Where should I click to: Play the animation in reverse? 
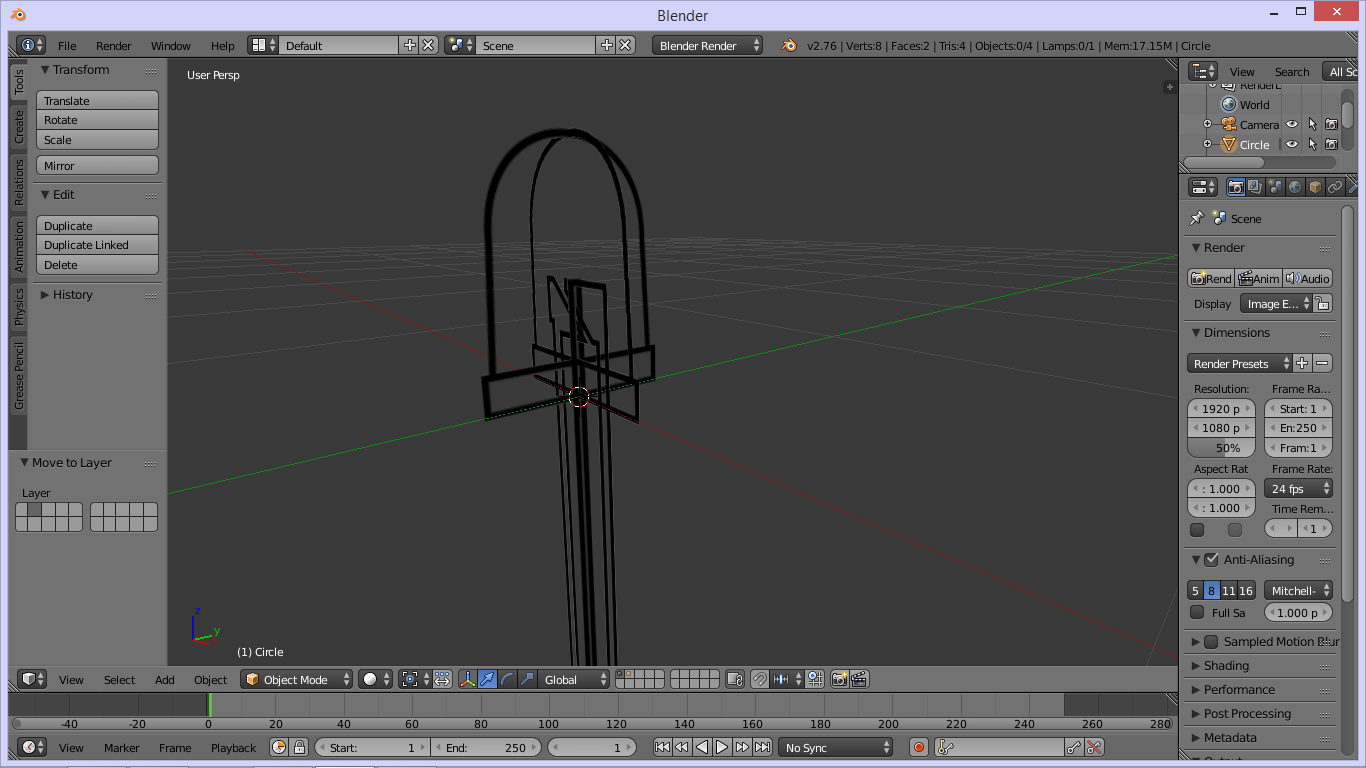[702, 747]
